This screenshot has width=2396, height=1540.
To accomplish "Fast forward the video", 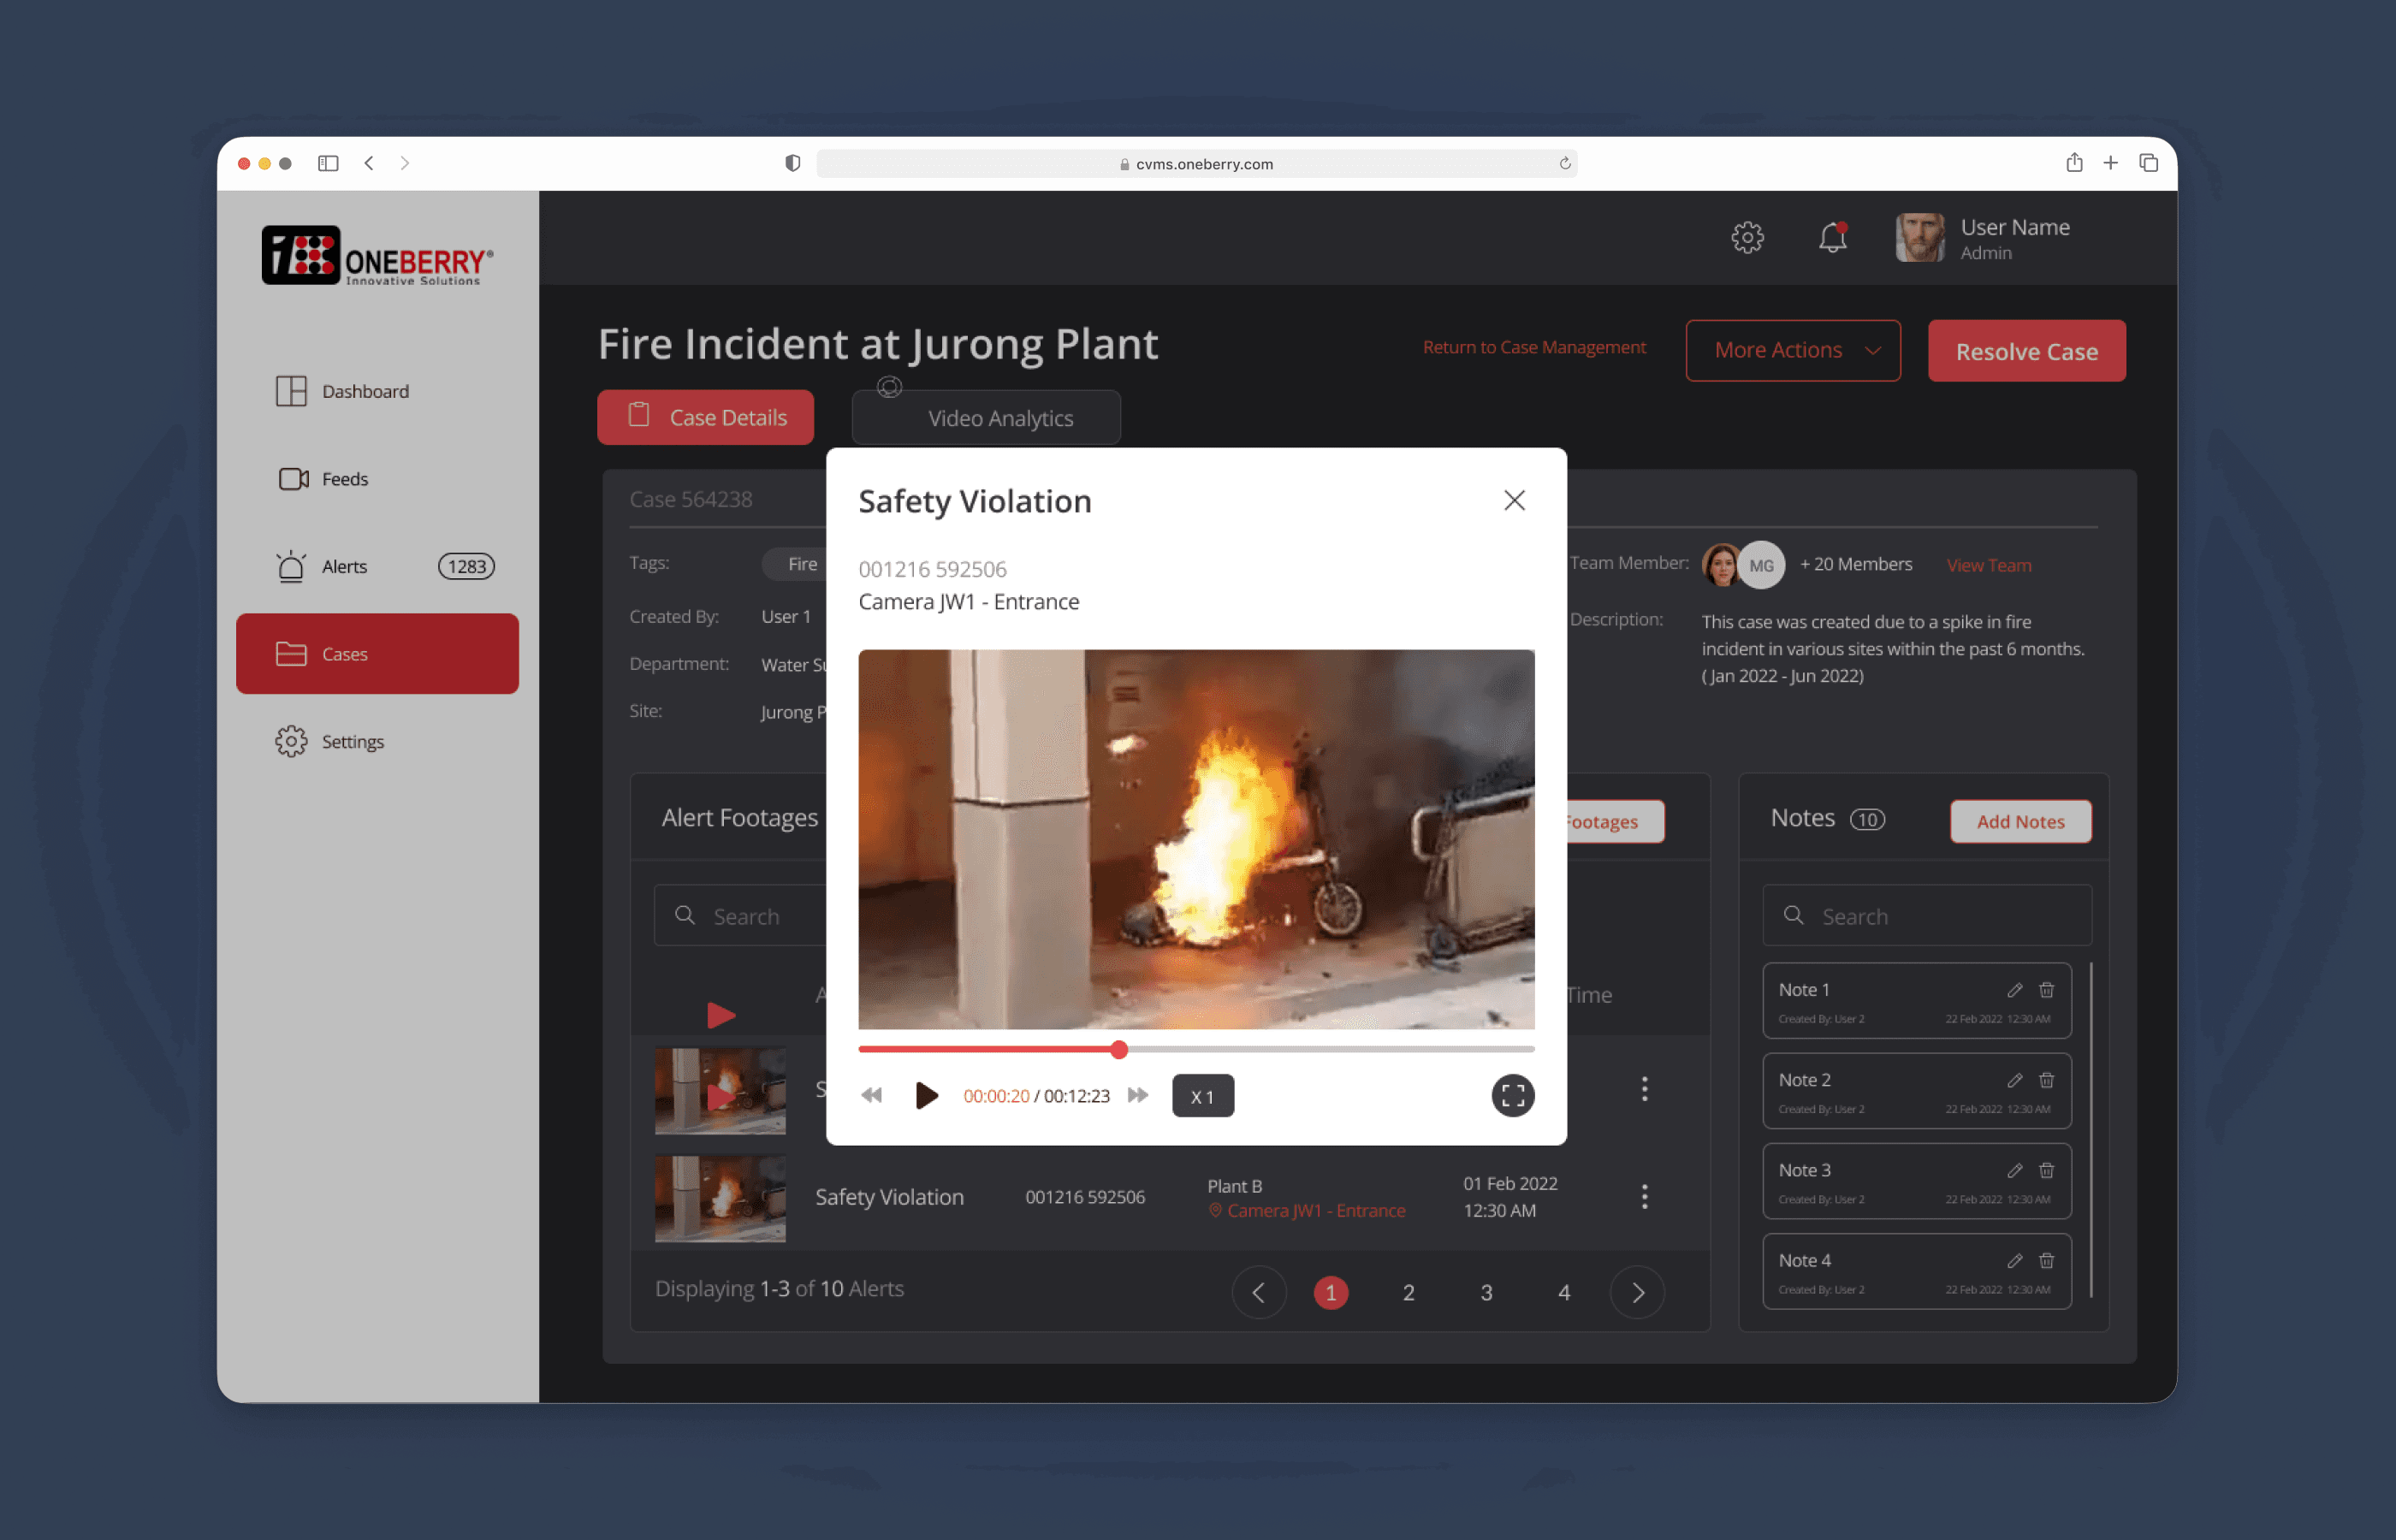I will [x=1138, y=1095].
